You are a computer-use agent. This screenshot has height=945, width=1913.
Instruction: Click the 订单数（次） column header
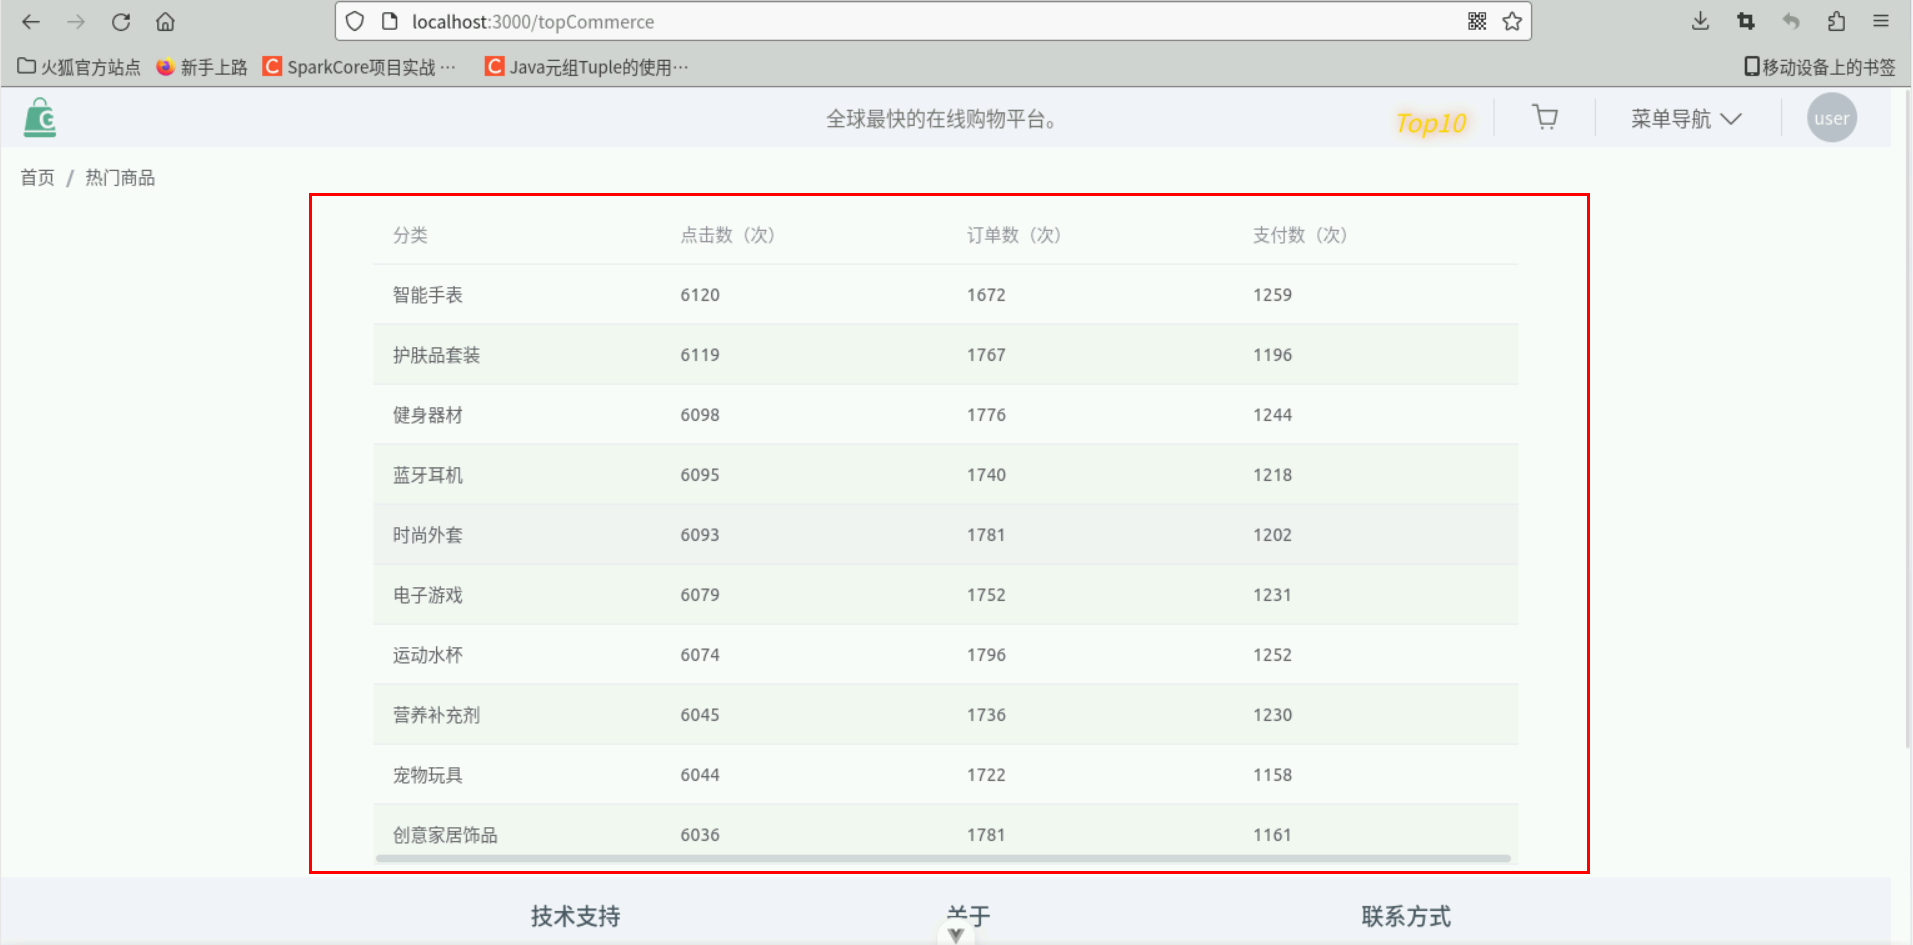point(1014,235)
